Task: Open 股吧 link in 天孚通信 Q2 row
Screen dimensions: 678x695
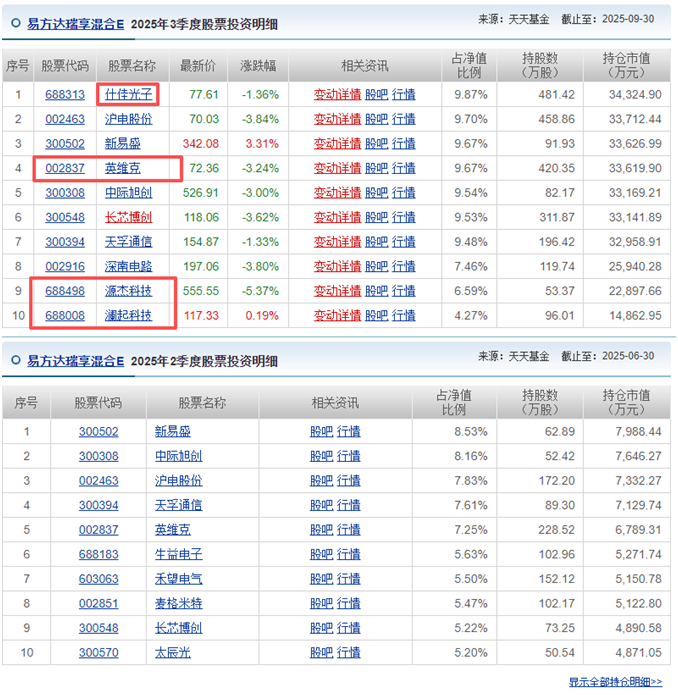Action: pos(321,505)
